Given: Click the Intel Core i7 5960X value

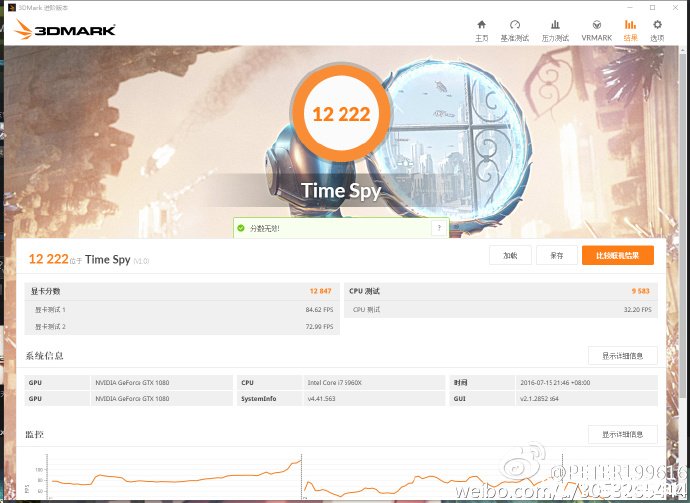Looking at the screenshot, I should 334,382.
